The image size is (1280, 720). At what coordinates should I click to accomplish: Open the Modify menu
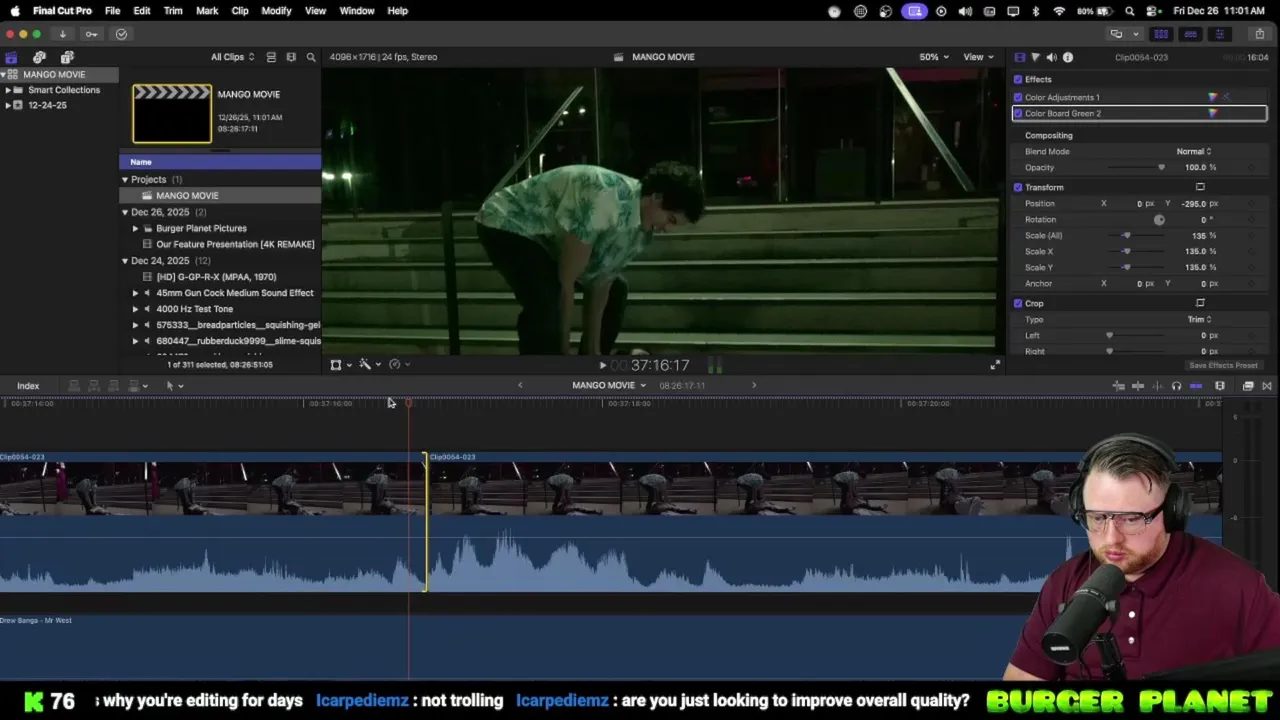276,11
